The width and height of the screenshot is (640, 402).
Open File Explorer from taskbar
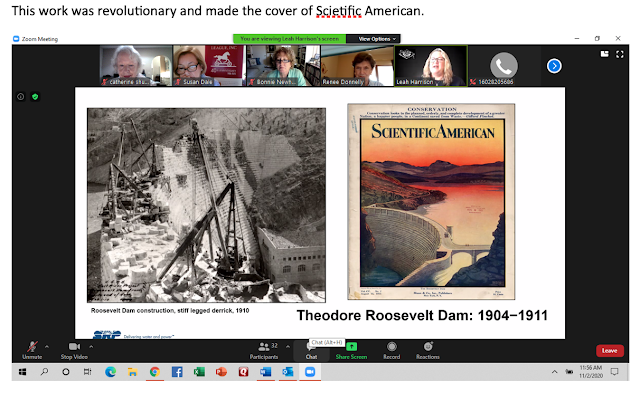tap(132, 372)
